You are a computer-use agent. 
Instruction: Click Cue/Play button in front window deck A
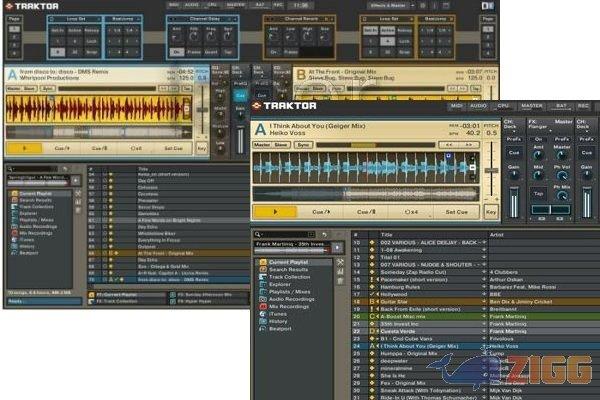[x=321, y=212]
